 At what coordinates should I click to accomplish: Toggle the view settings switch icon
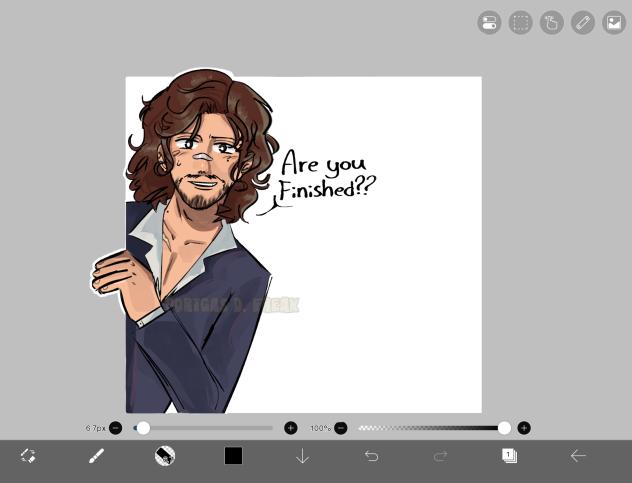pyautogui.click(x=489, y=23)
